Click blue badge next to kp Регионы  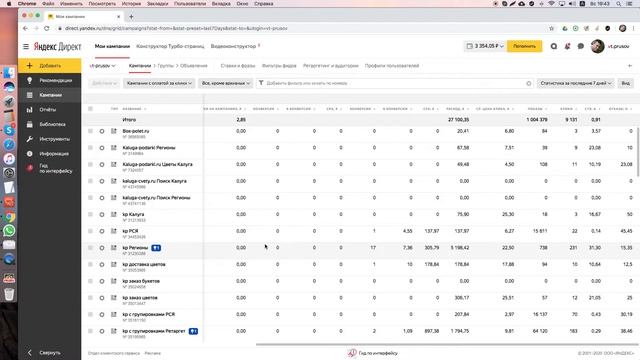pyautogui.click(x=156, y=248)
